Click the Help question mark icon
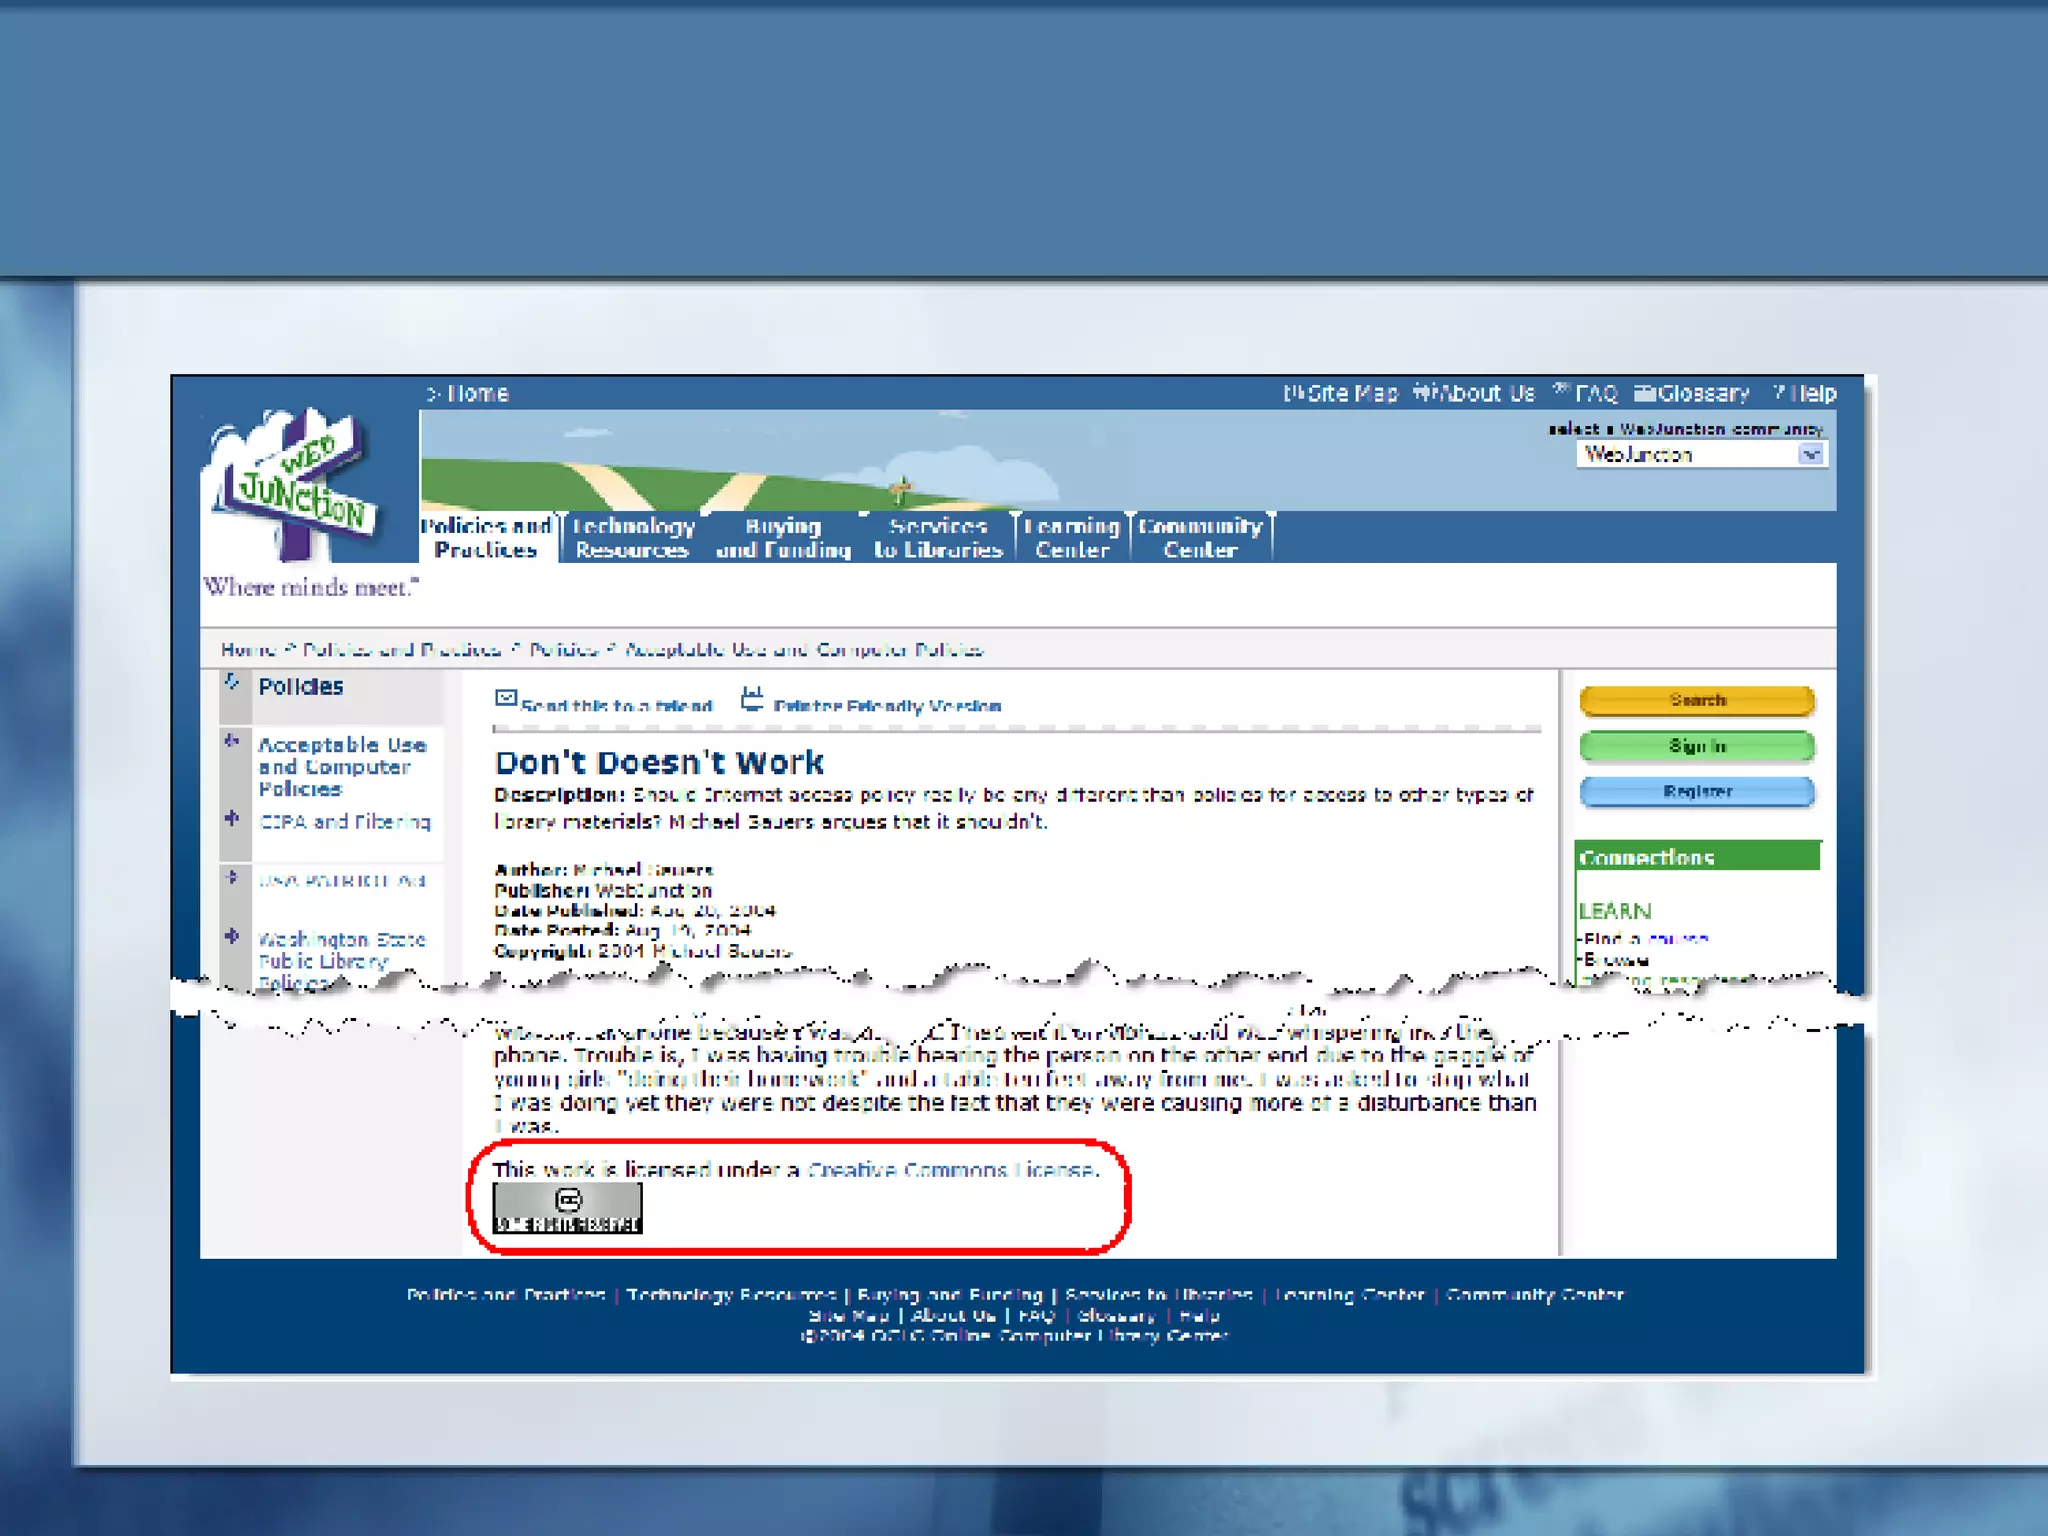Image resolution: width=2048 pixels, height=1536 pixels. 1779,393
